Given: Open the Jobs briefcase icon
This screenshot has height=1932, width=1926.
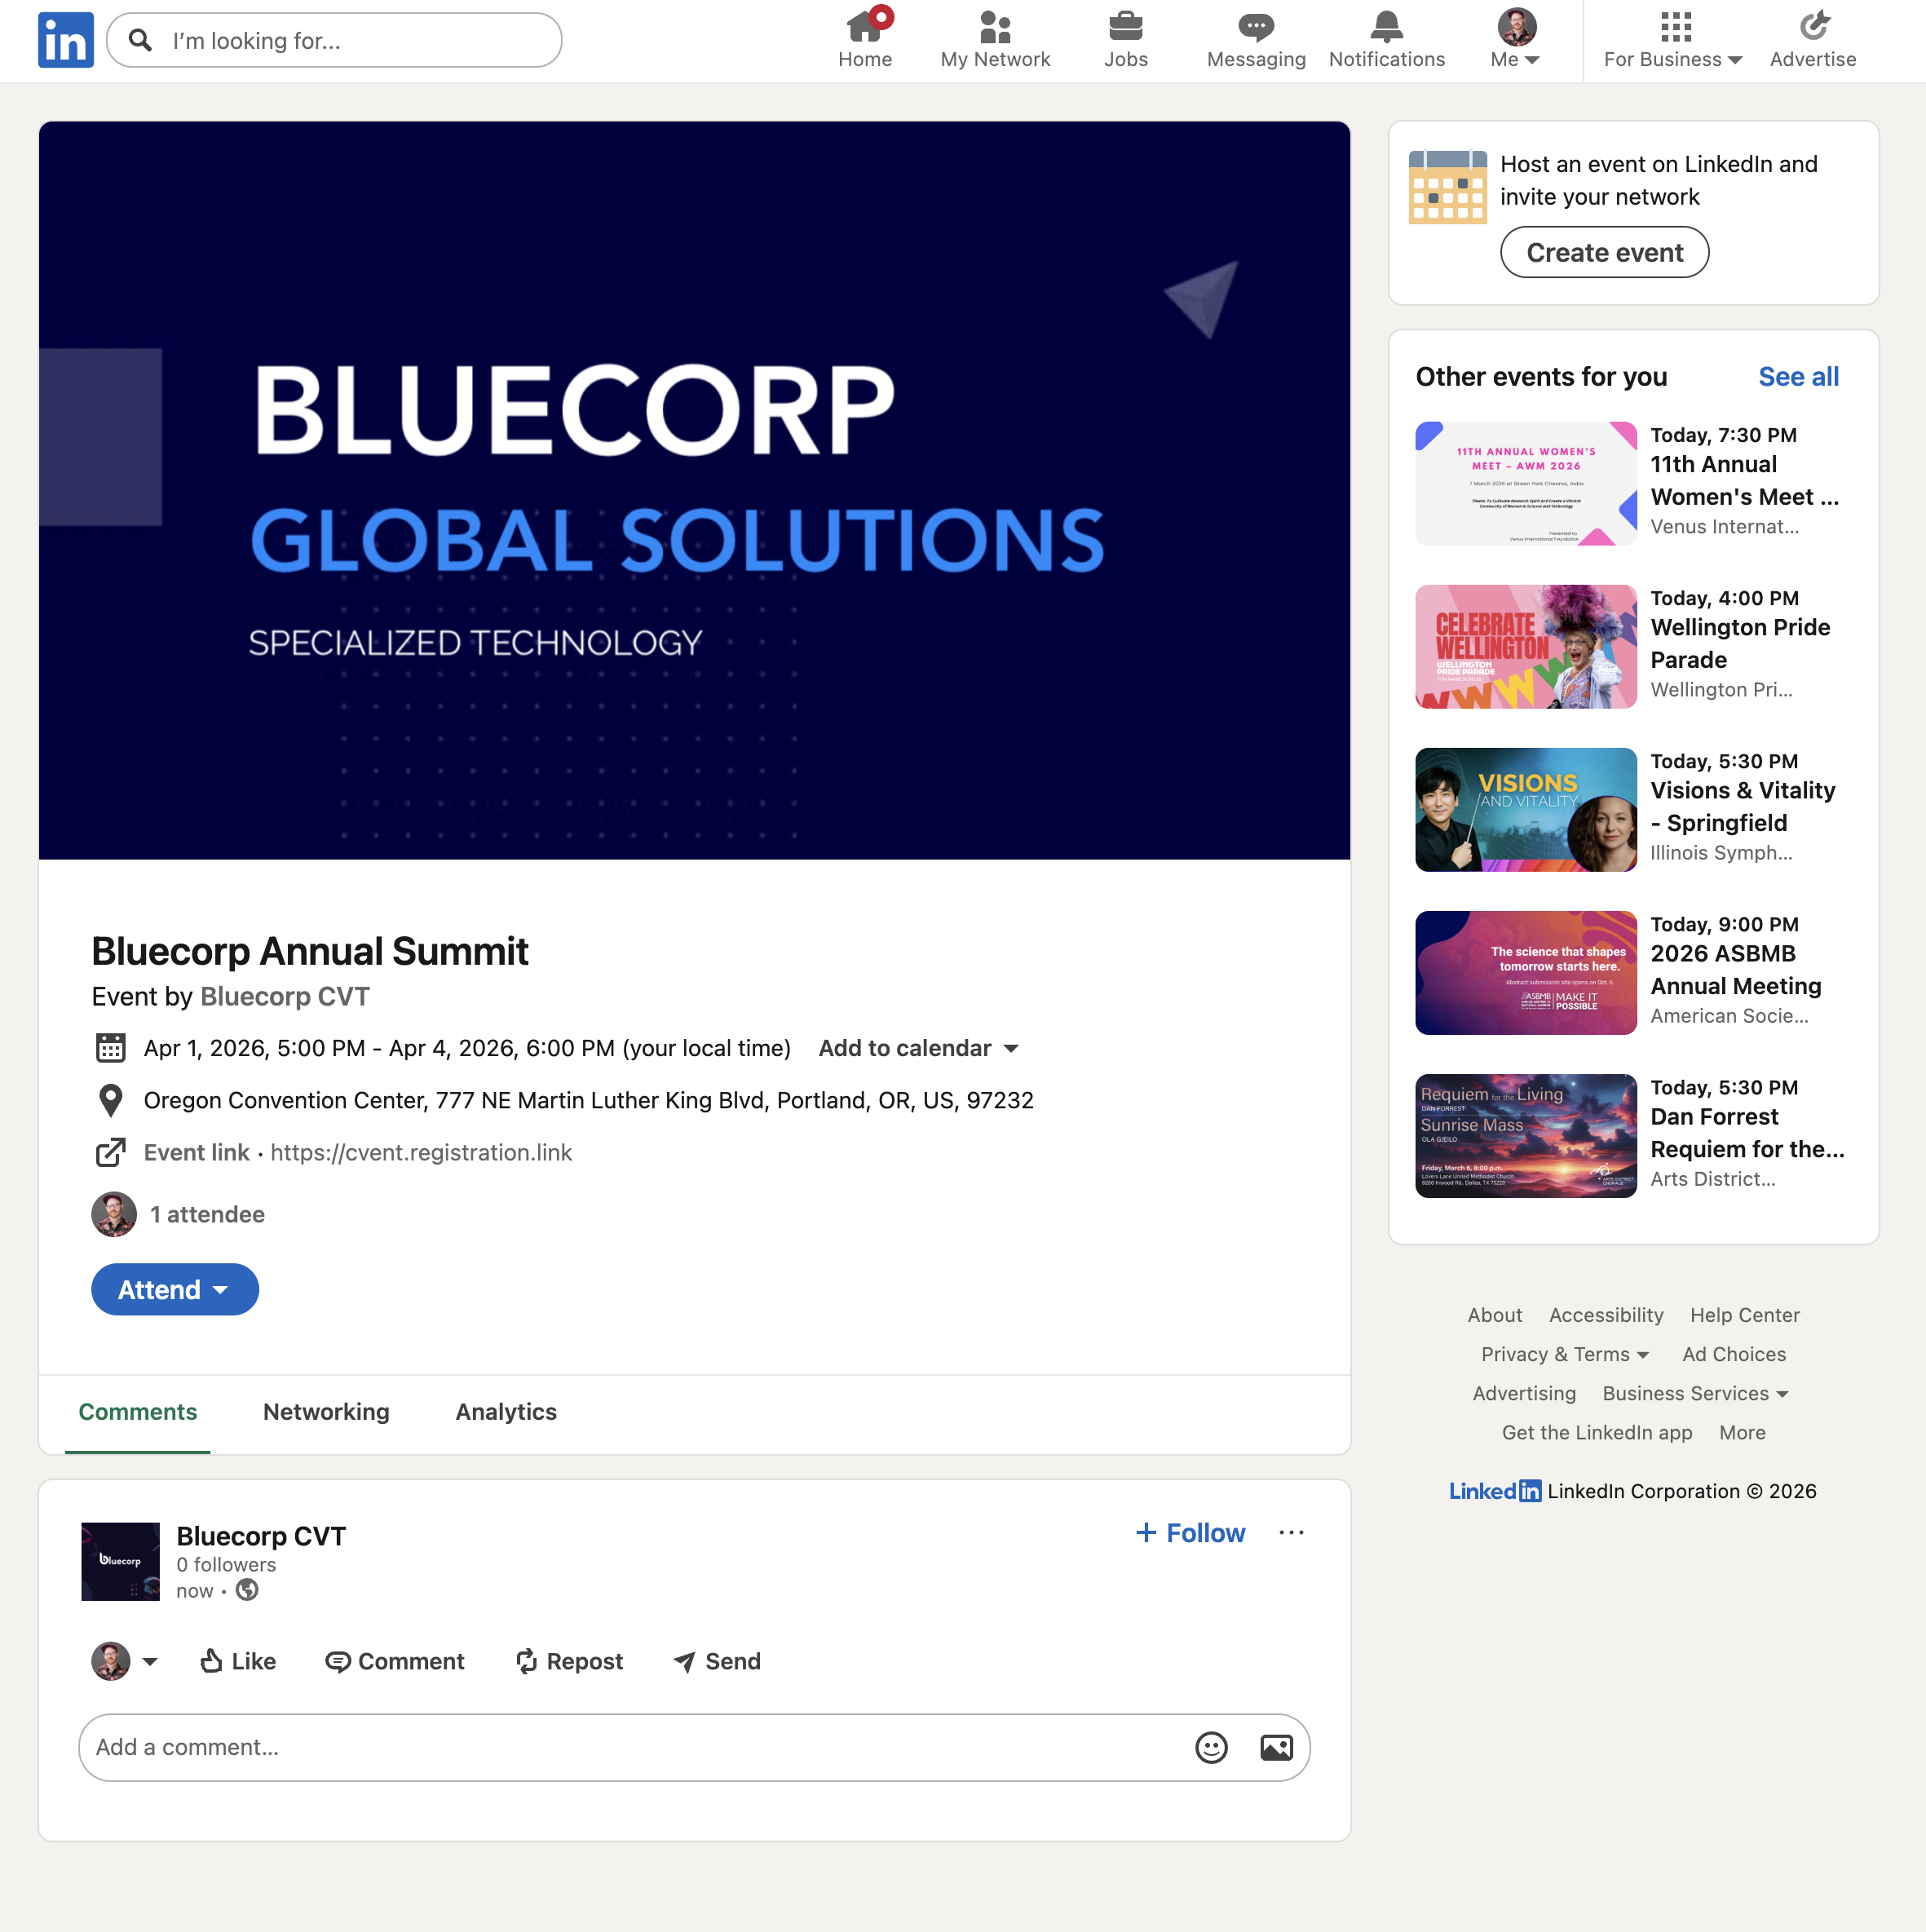Looking at the screenshot, I should pyautogui.click(x=1125, y=28).
